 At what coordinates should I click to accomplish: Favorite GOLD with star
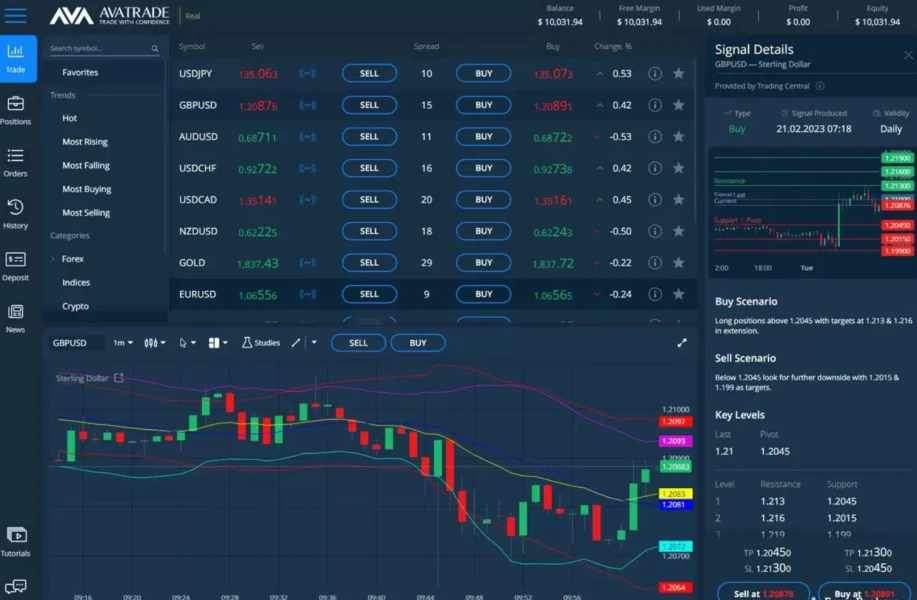678,263
